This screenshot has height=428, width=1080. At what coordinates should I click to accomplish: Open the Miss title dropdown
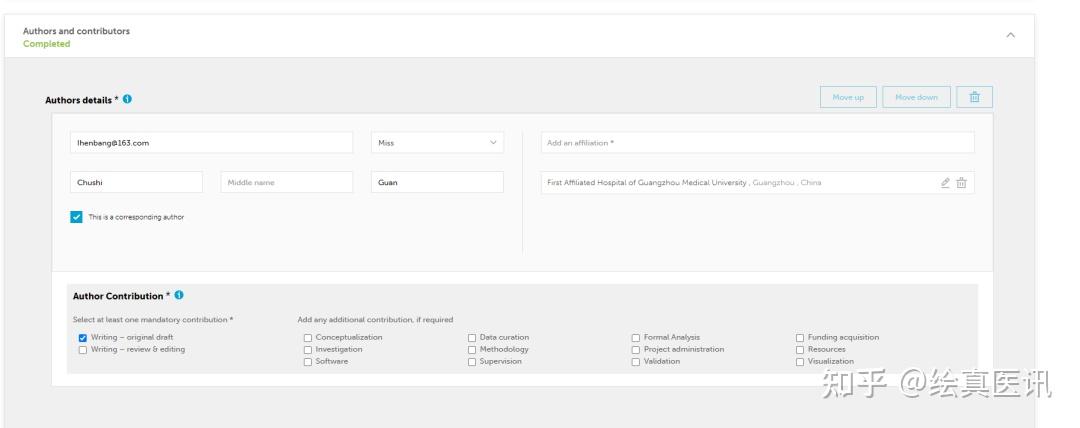(x=437, y=143)
